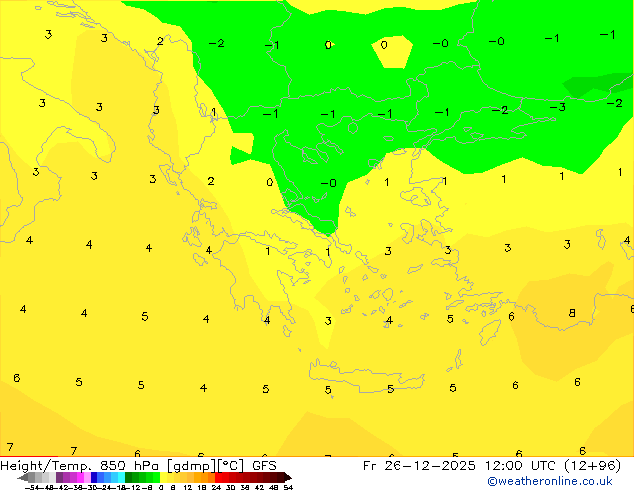The width and height of the screenshot is (634, 490).
Task: Click the "0" inside the isolated yellow patch
Action: 384,44
